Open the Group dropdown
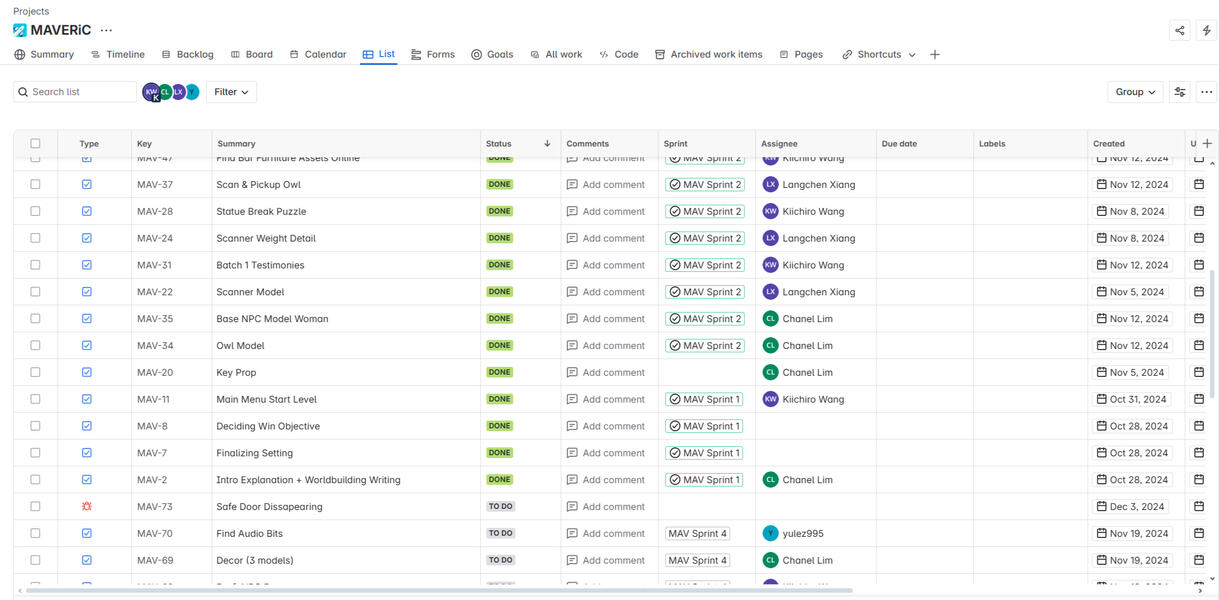The image size is (1219, 600). click(1135, 92)
